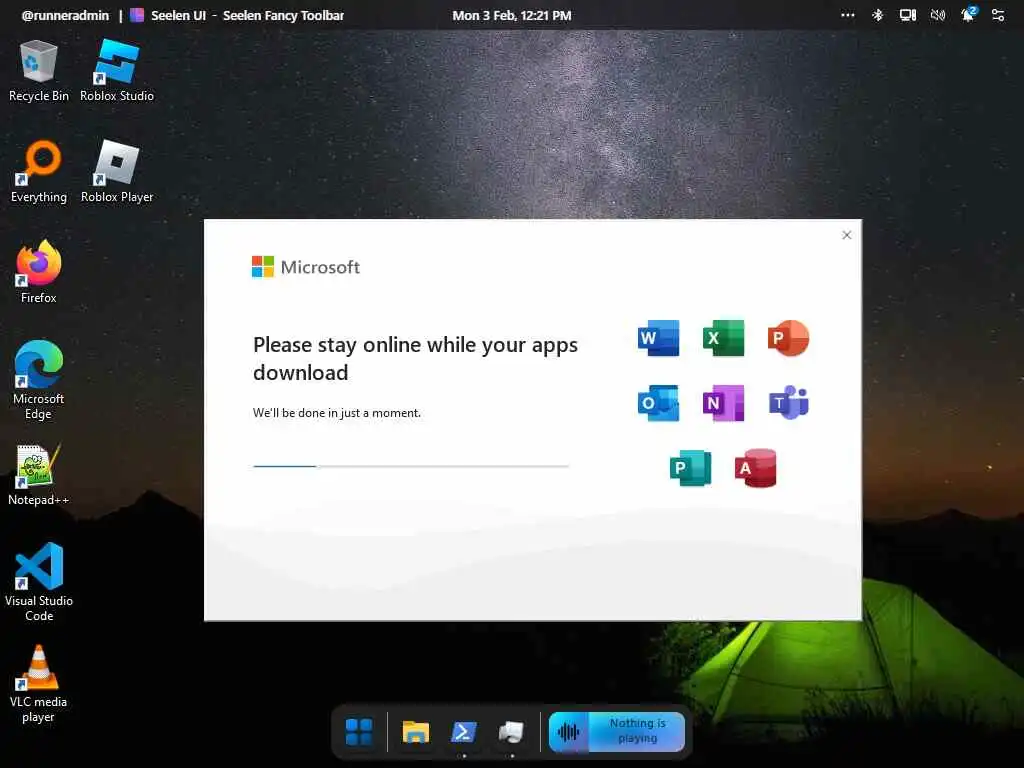Open the network devices toolbar icon

pyautogui.click(x=908, y=15)
